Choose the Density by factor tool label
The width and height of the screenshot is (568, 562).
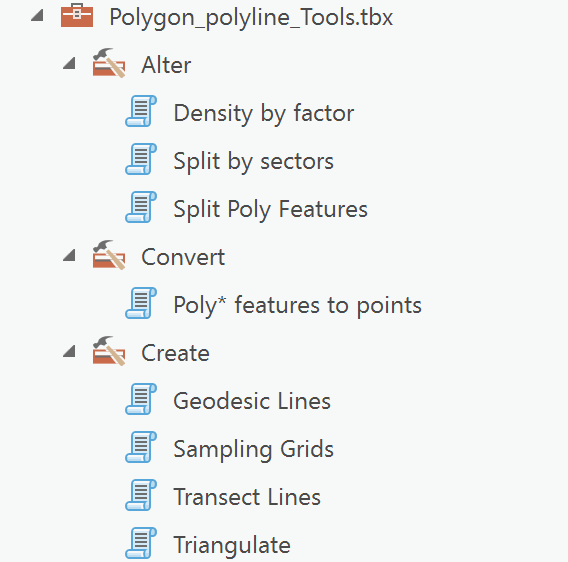[264, 114]
